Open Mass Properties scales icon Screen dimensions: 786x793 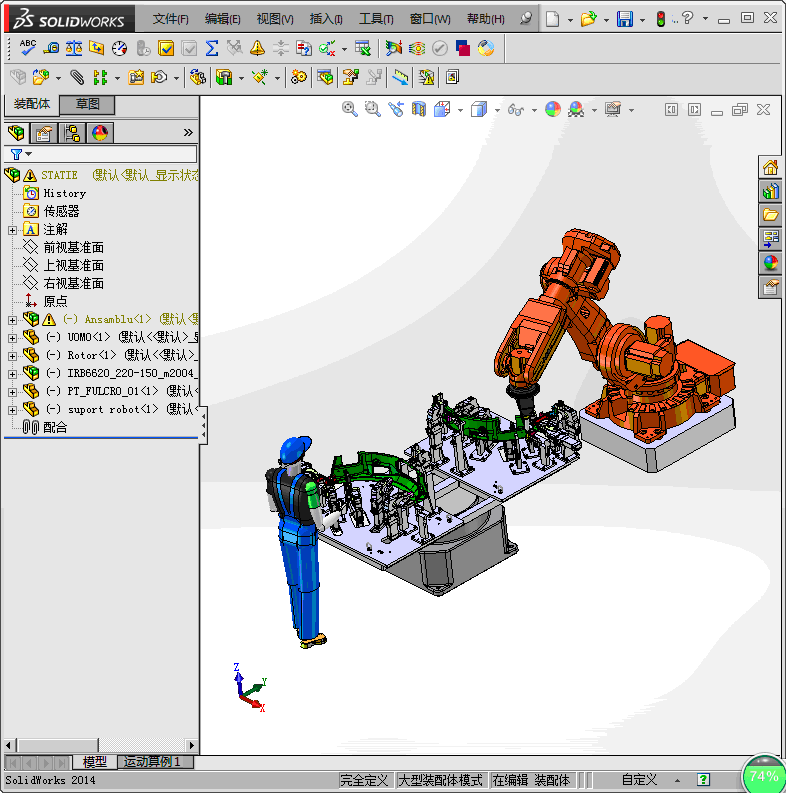(74, 48)
